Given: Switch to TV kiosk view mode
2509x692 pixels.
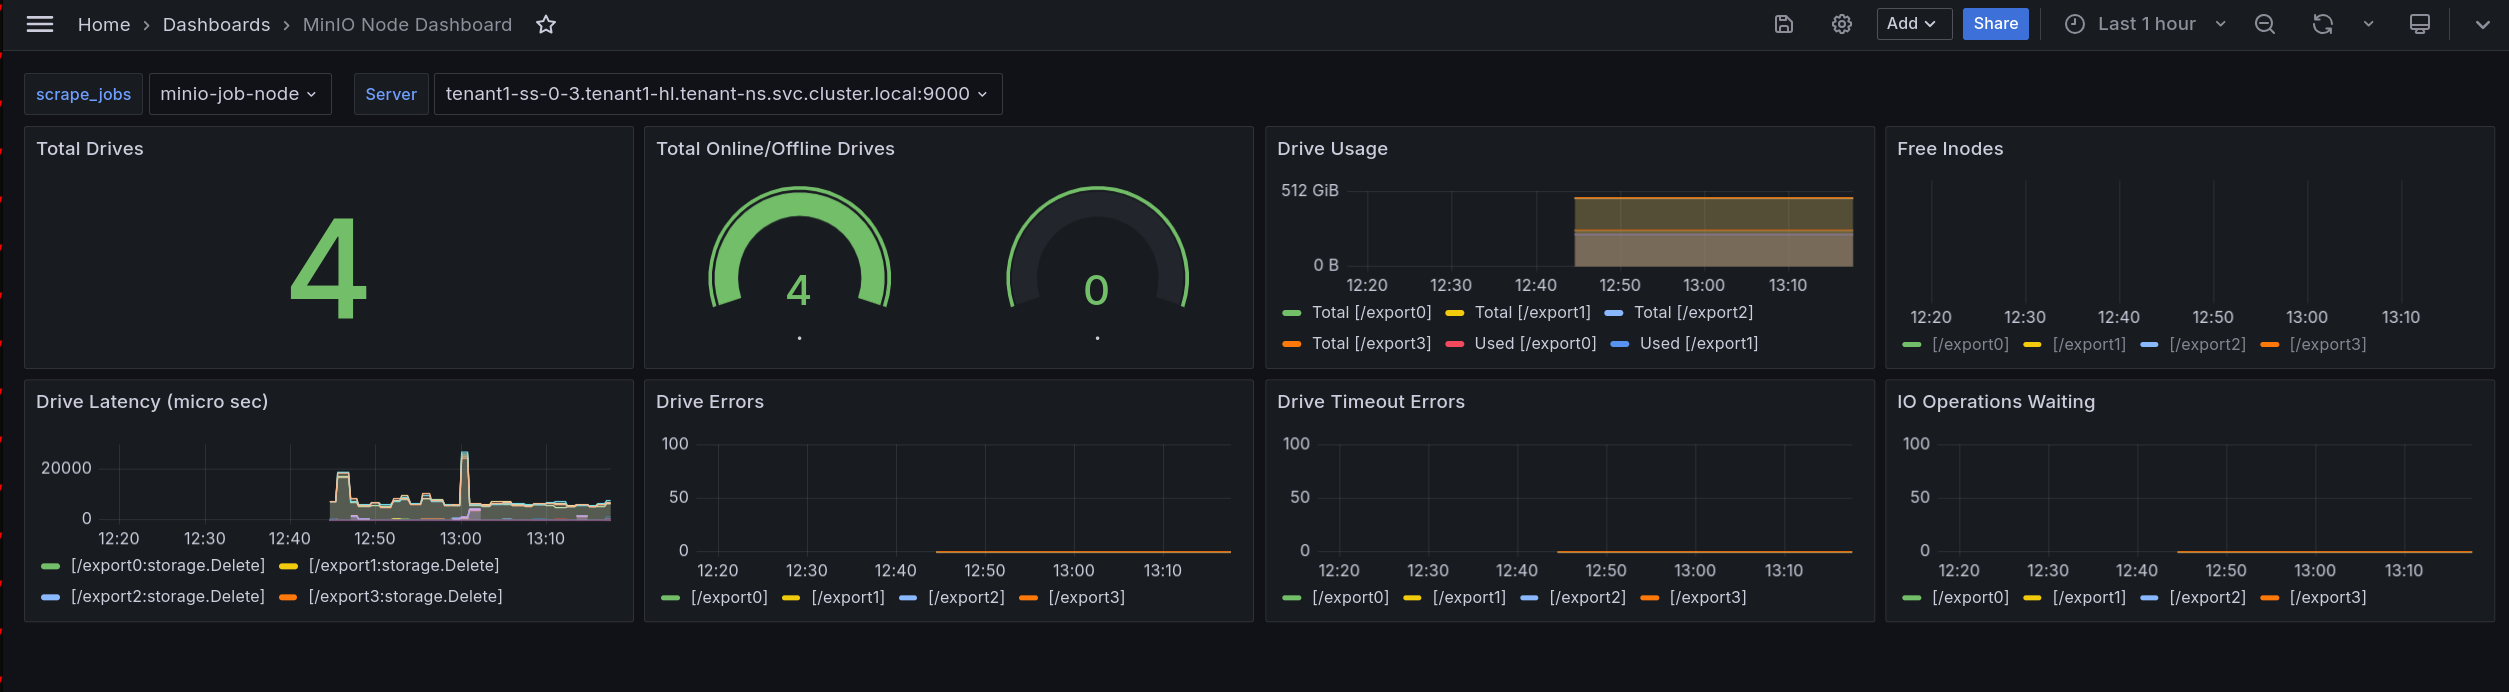Looking at the screenshot, I should pos(2419,24).
